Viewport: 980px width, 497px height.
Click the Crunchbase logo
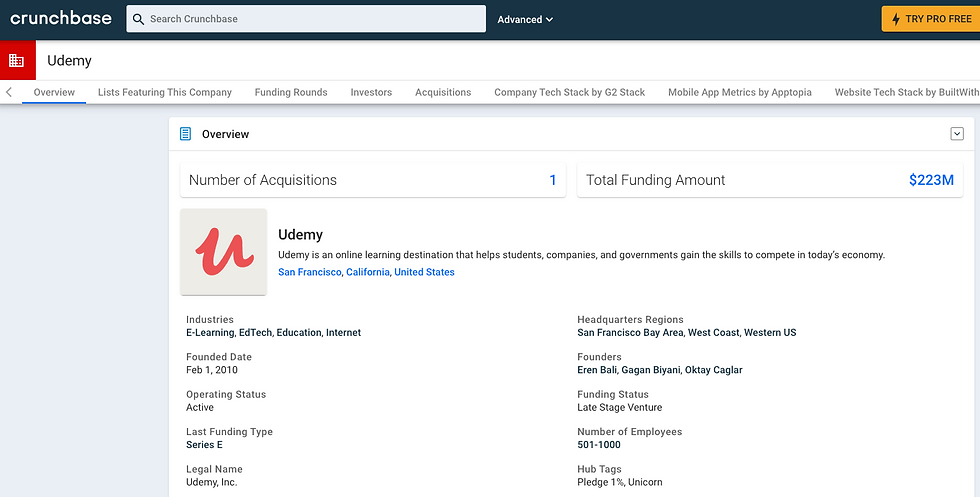pos(61,18)
